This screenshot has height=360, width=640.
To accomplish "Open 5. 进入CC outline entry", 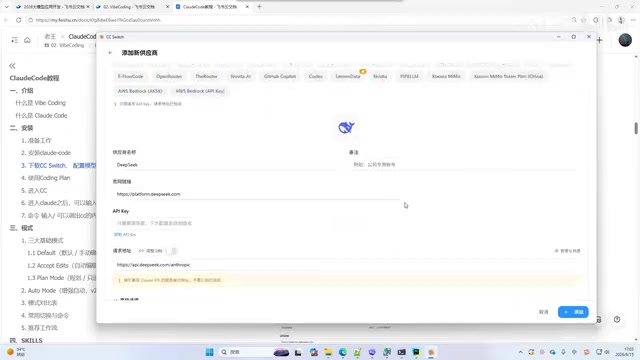I will (34, 191).
